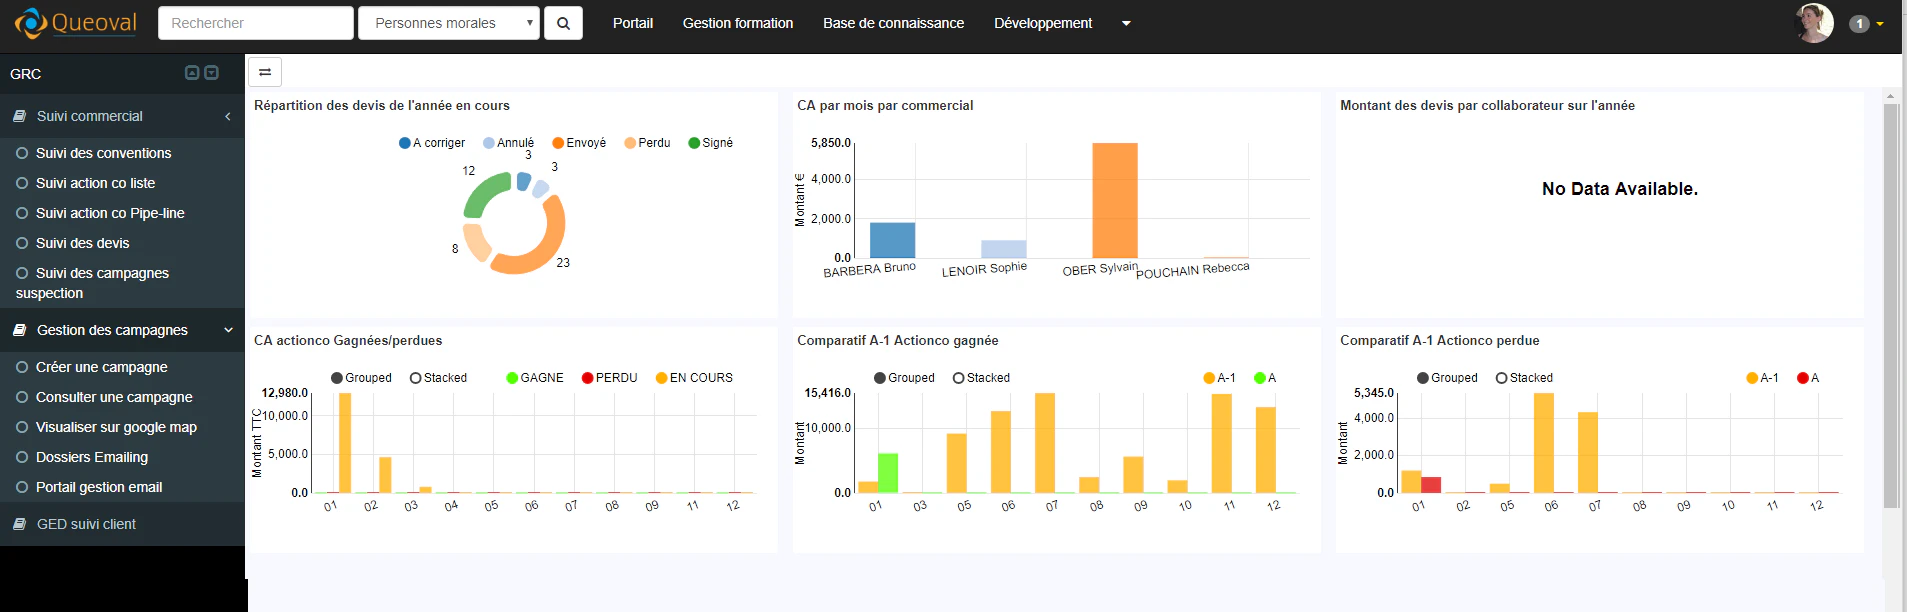The width and height of the screenshot is (1907, 612).
Task: Toggle the Signé legend color dot
Action: (694, 143)
